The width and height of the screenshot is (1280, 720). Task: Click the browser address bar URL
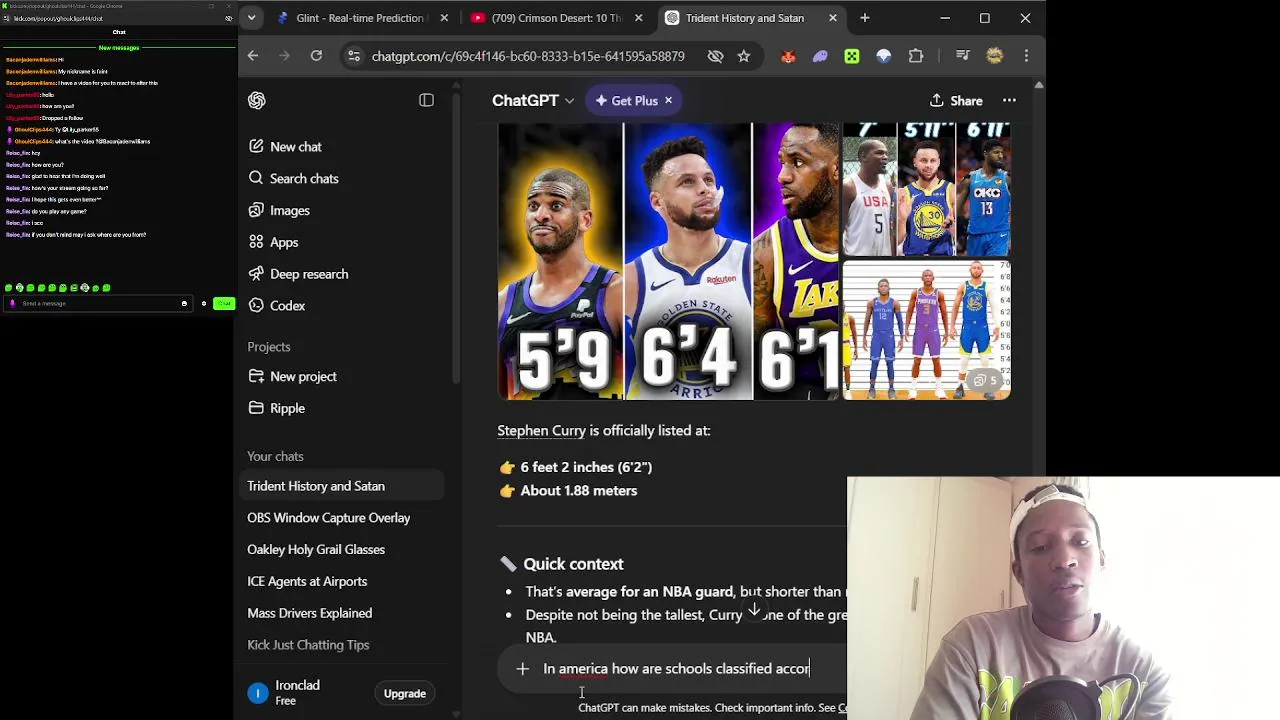[528, 56]
